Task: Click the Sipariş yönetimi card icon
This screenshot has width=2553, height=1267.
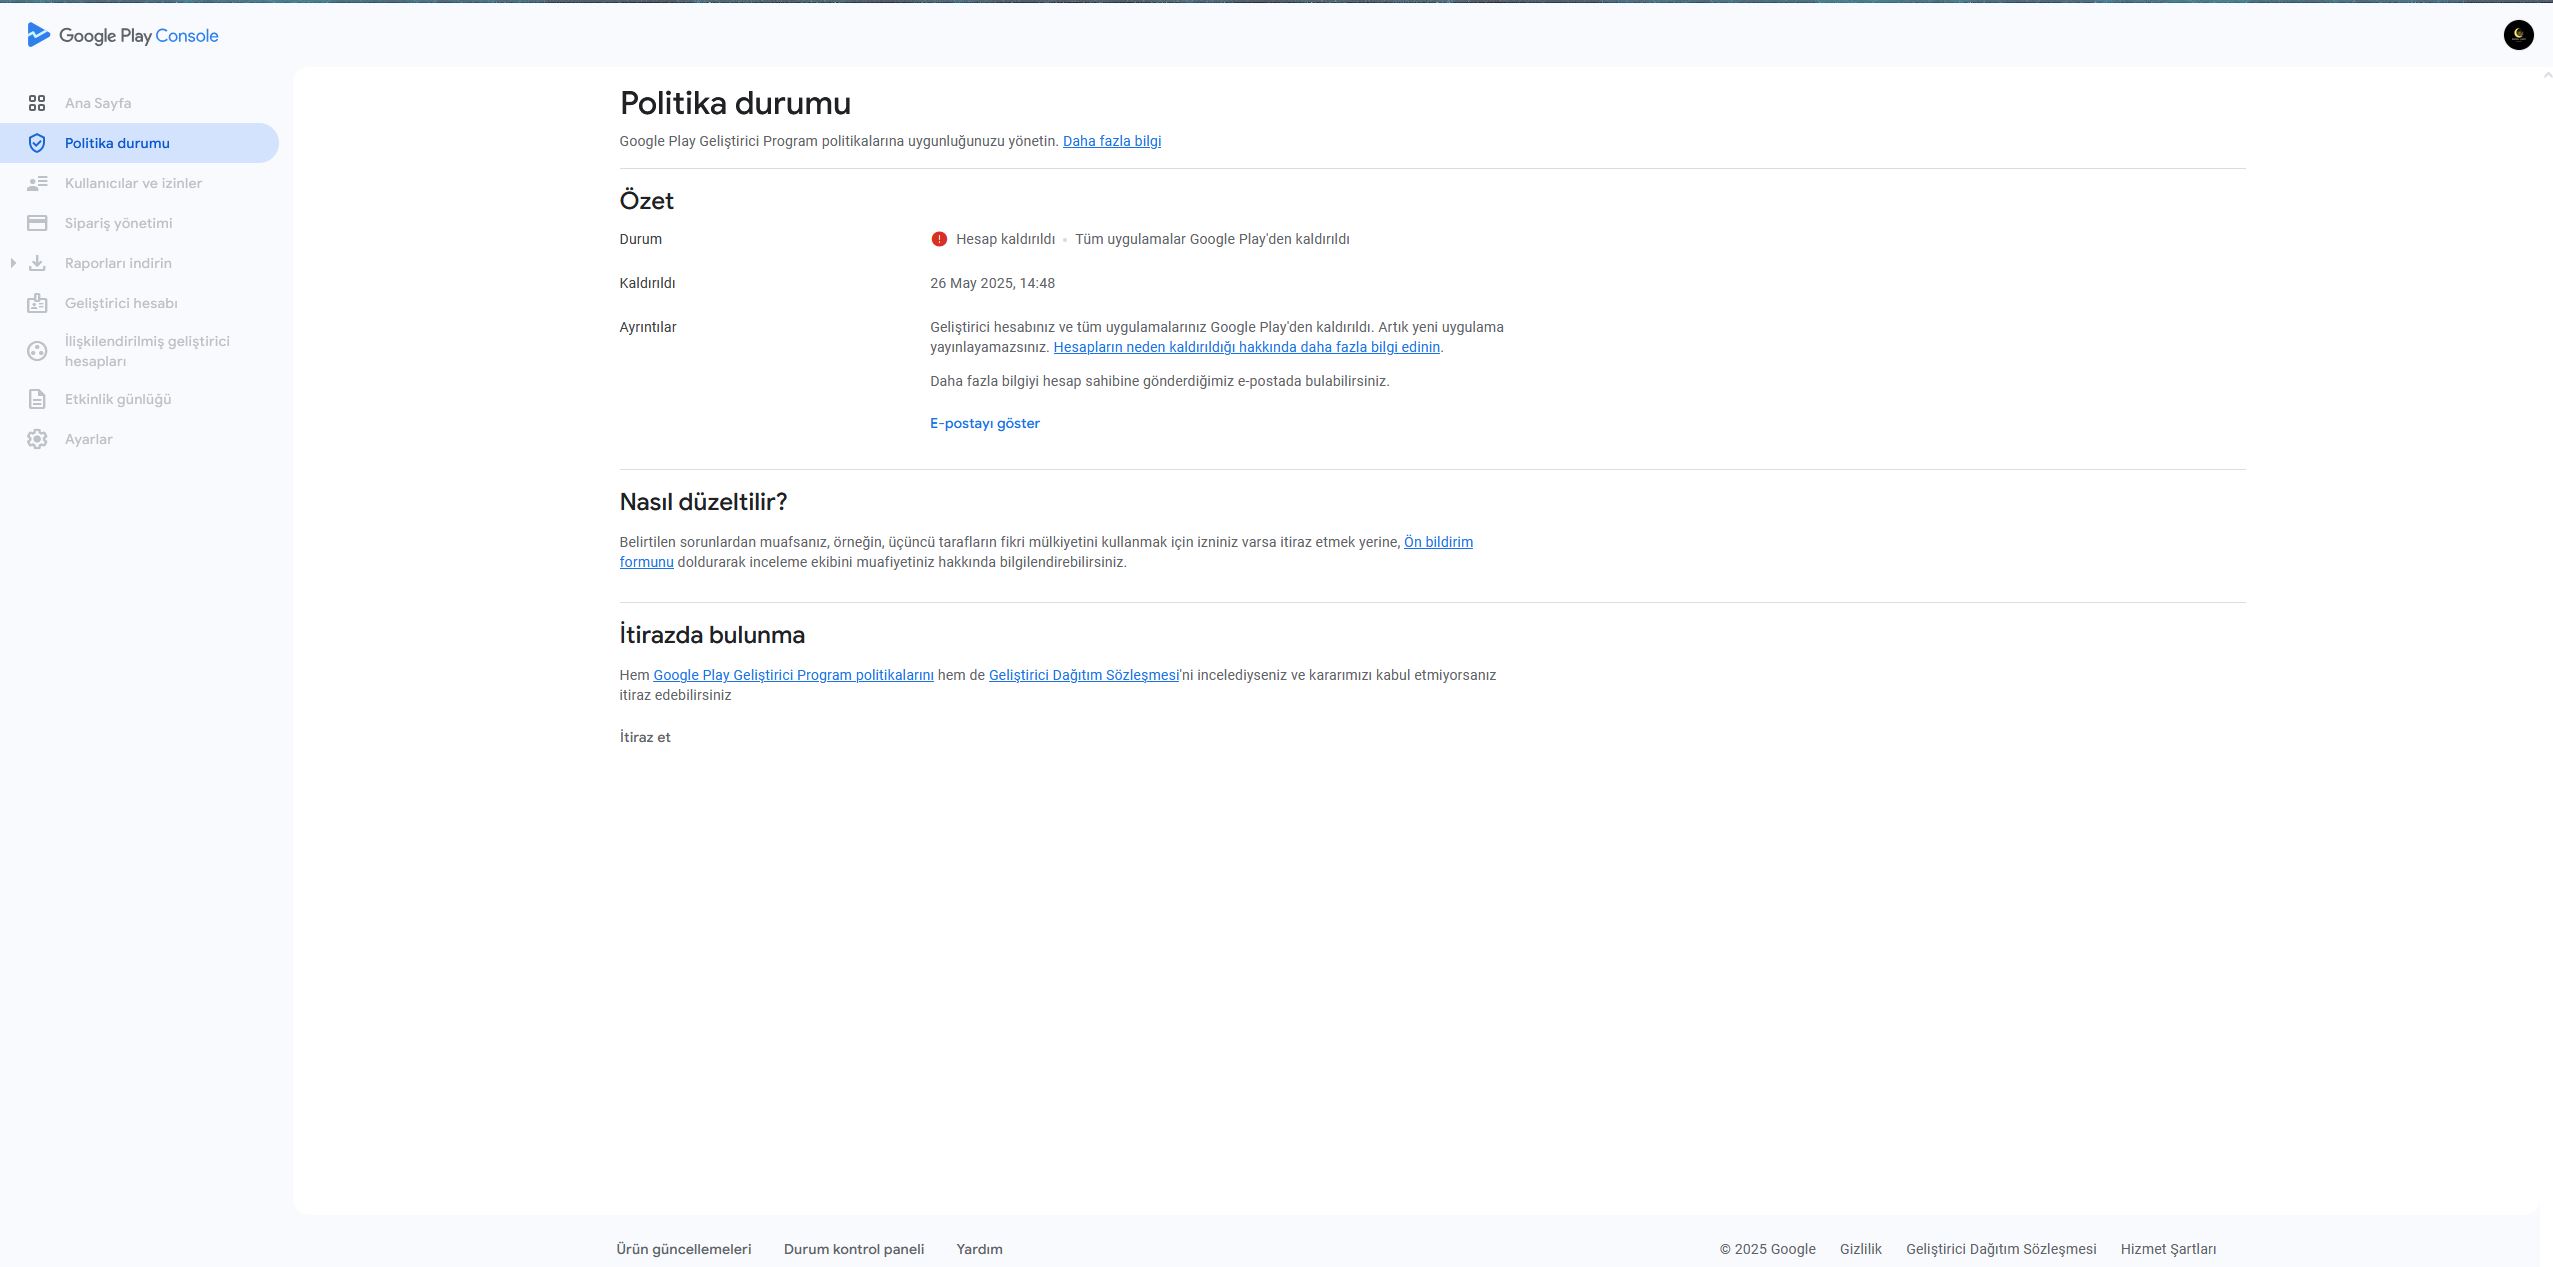Action: coord(37,223)
